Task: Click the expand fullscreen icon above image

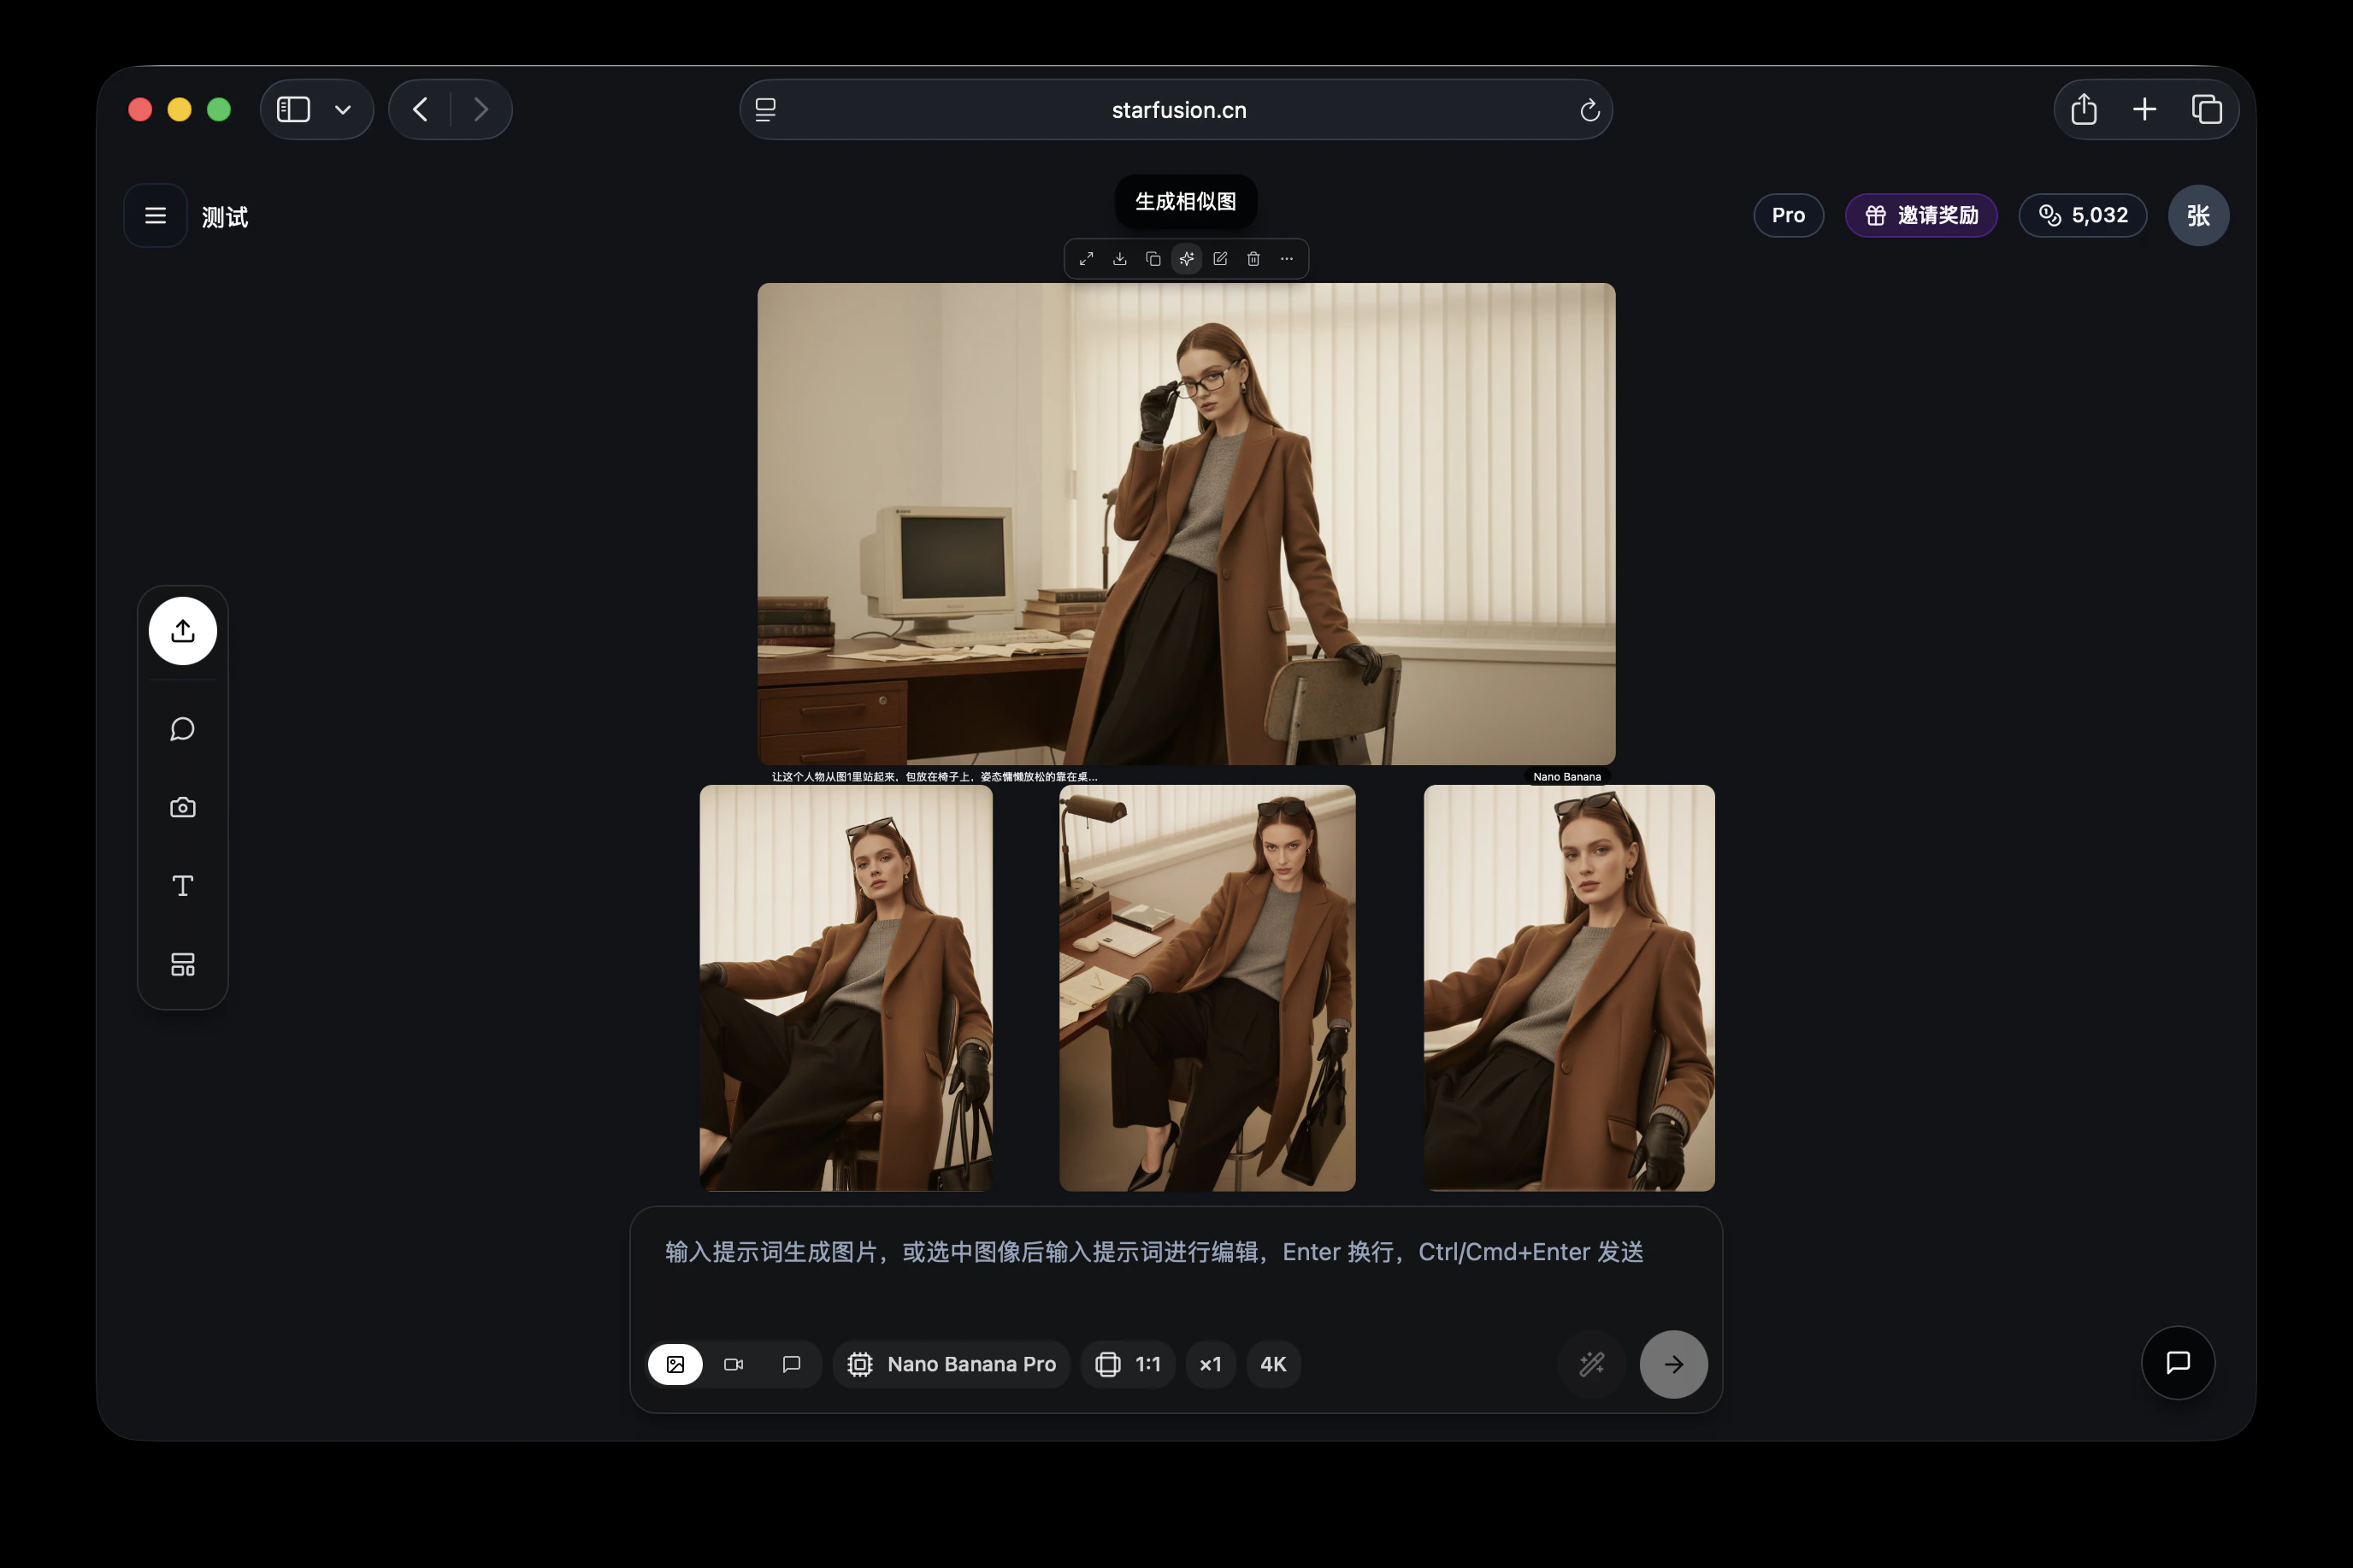Action: pos(1086,259)
